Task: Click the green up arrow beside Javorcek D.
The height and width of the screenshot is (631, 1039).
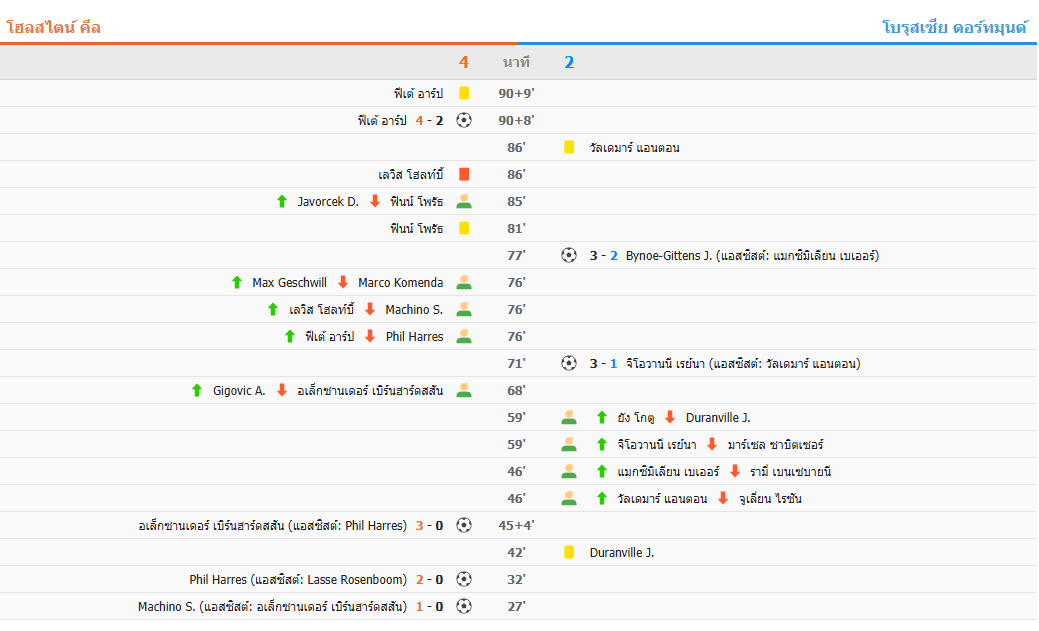Action: click(x=282, y=201)
